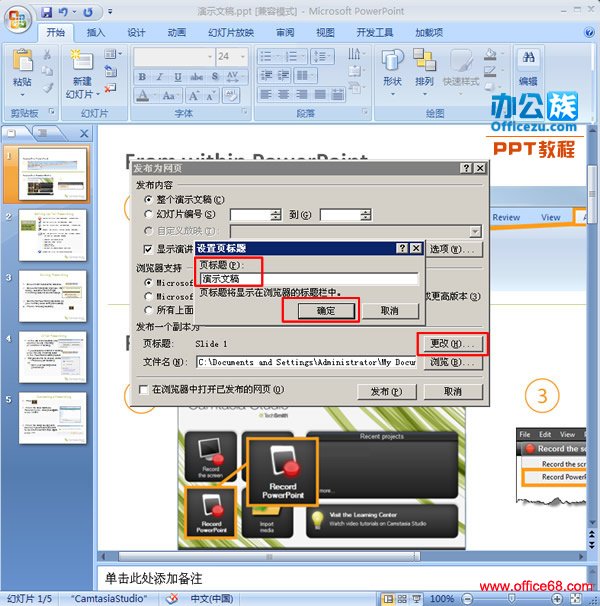
Task: Increase font size with large A
Action: pyautogui.click(x=194, y=95)
